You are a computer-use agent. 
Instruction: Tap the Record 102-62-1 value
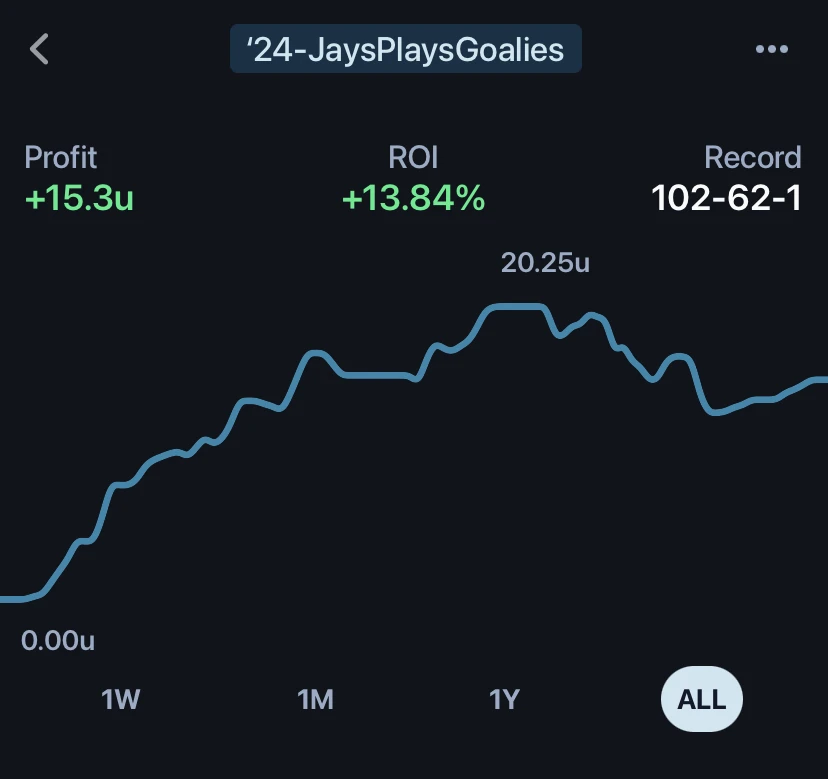pos(727,198)
